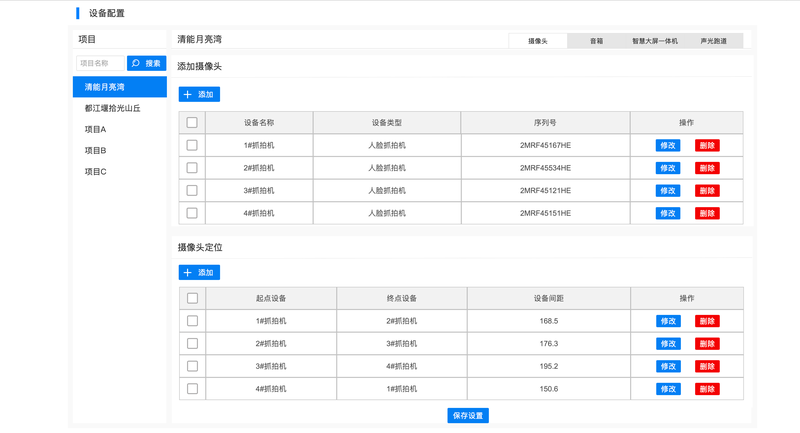The image size is (800, 433).
Task: Click the 项目名称 search input field
Action: 101,63
